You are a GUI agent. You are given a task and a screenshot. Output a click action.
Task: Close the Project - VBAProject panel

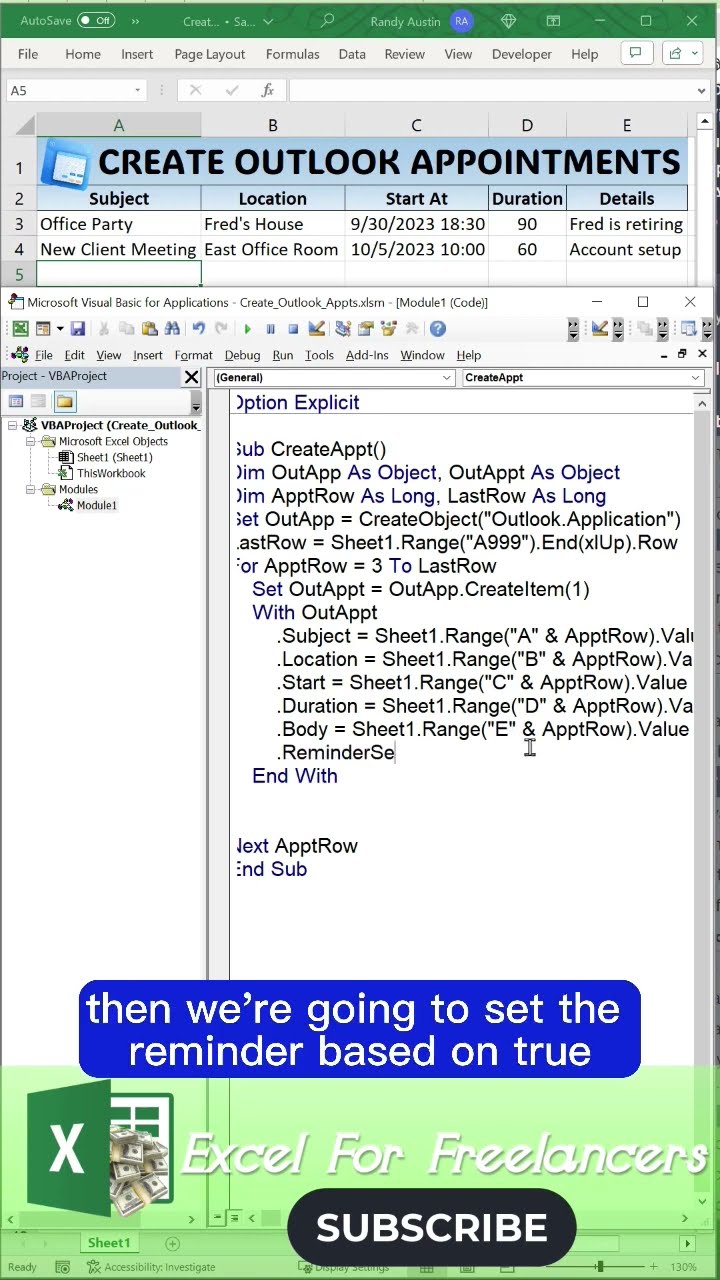(192, 377)
